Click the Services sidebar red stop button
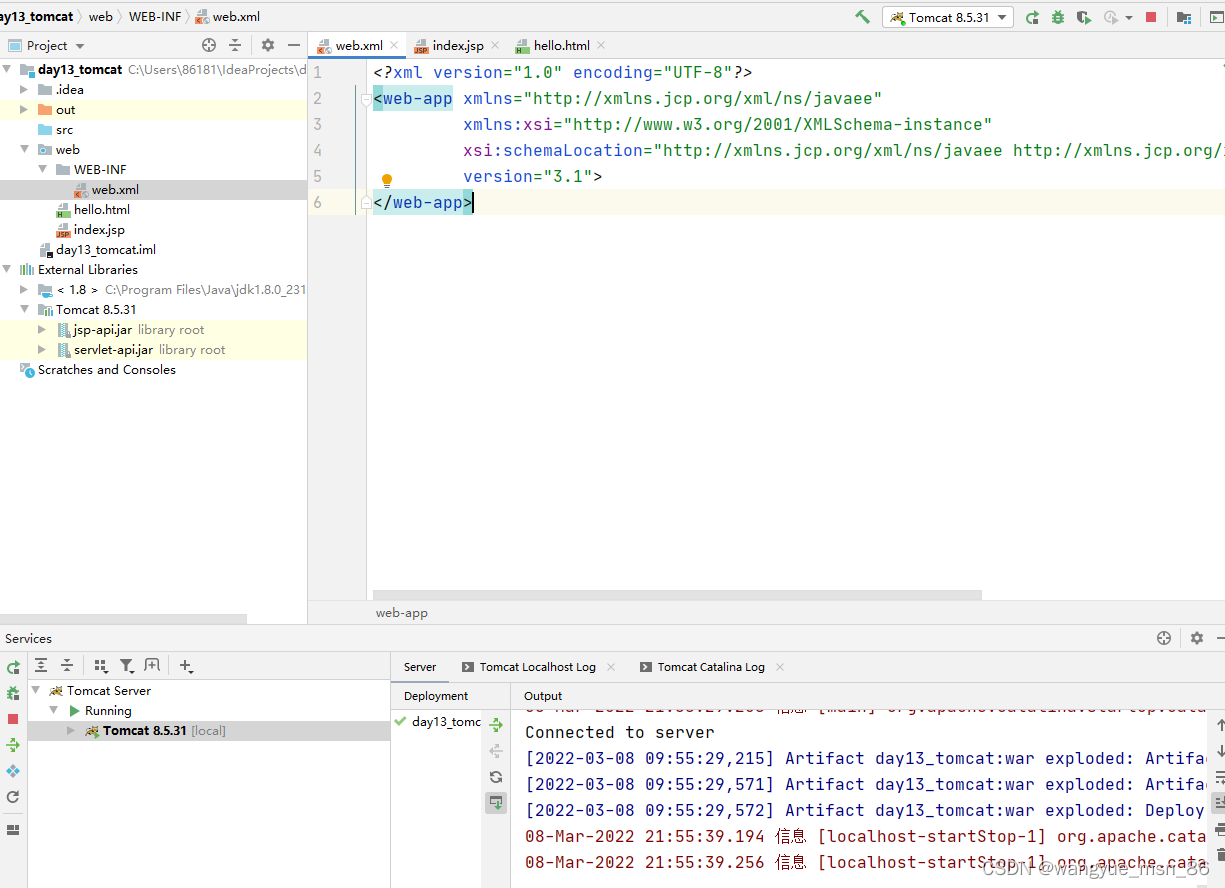The height and width of the screenshot is (888, 1225). pyautogui.click(x=13, y=719)
